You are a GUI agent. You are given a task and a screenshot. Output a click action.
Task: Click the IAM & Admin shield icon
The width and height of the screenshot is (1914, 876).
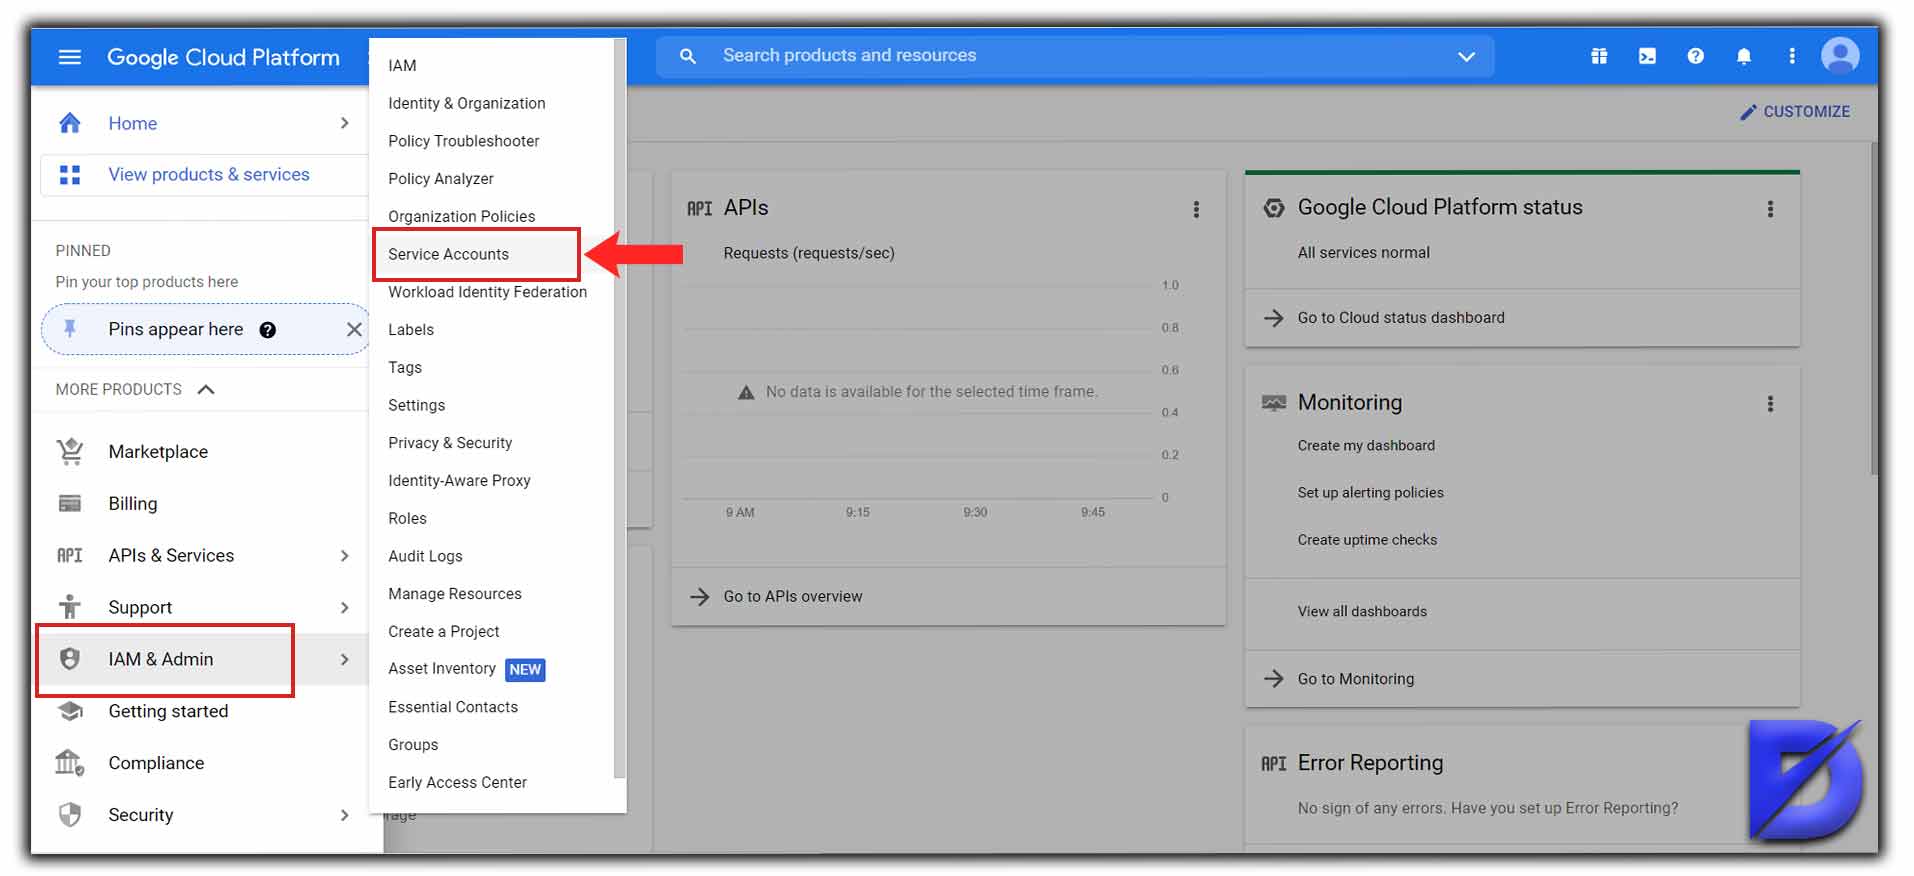pyautogui.click(x=70, y=659)
